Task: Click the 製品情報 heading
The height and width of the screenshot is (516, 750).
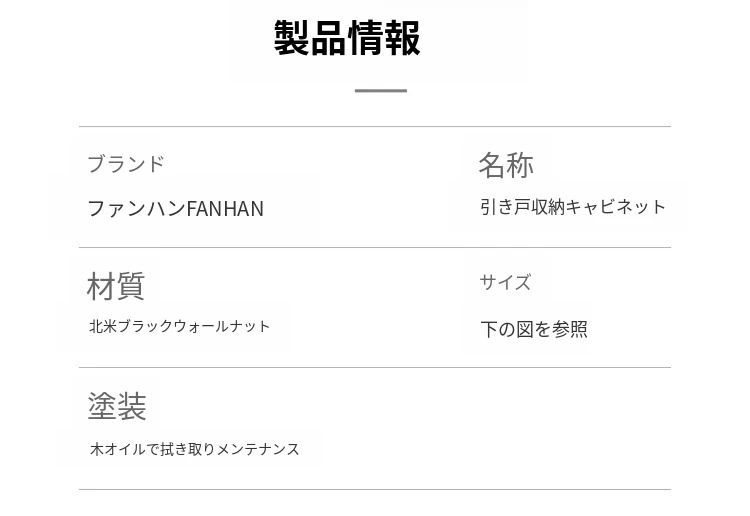Action: [347, 38]
